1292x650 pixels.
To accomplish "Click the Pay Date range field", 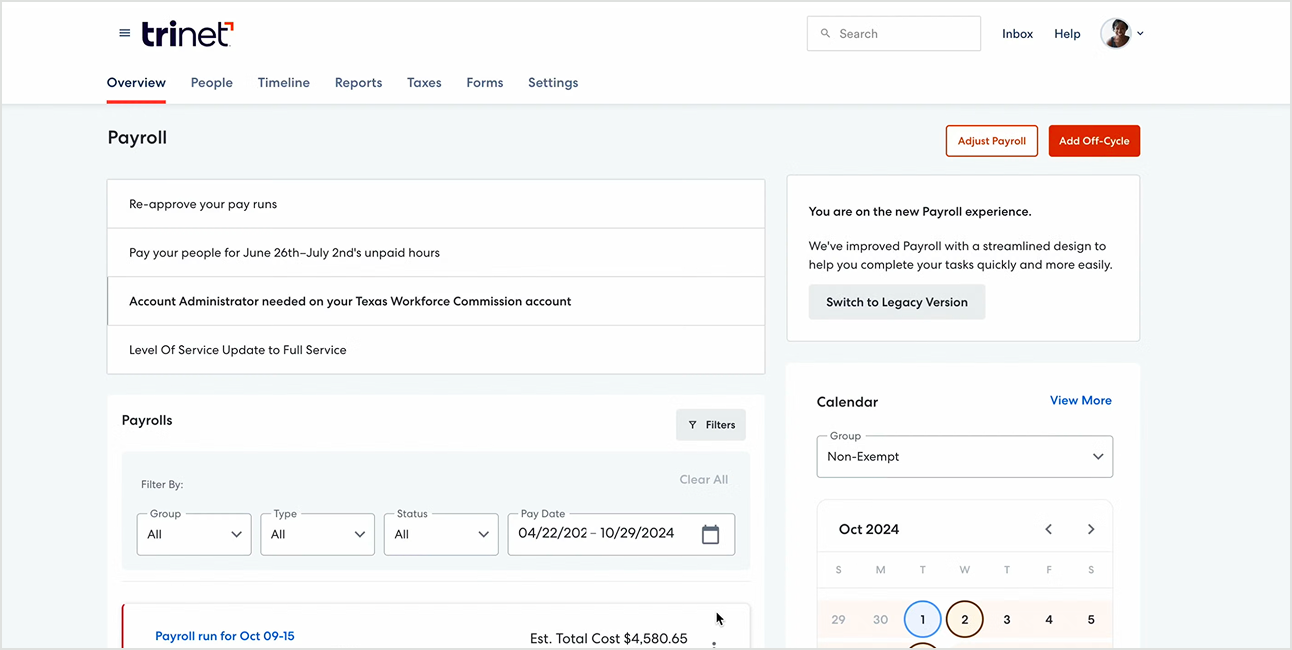I will point(621,534).
